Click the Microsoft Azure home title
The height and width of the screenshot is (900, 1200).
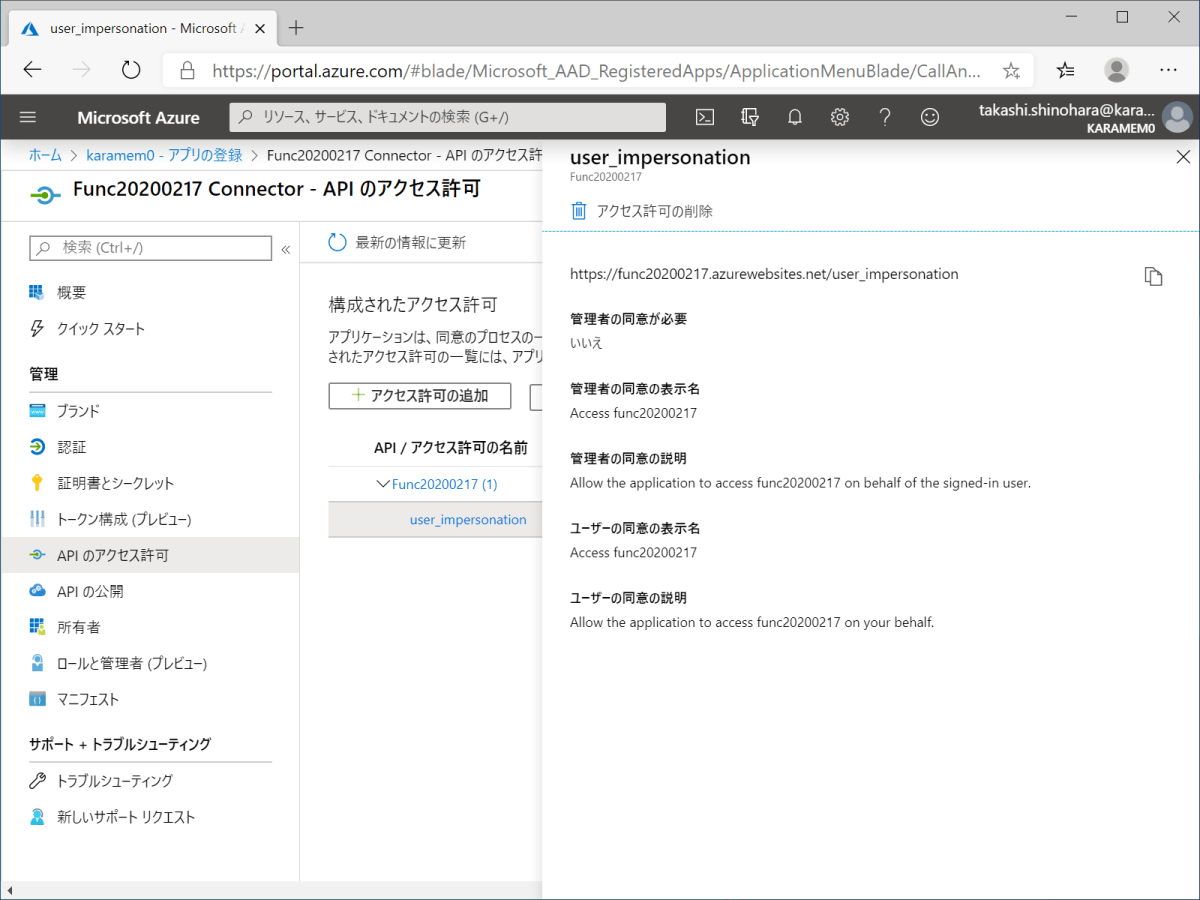(x=138, y=117)
